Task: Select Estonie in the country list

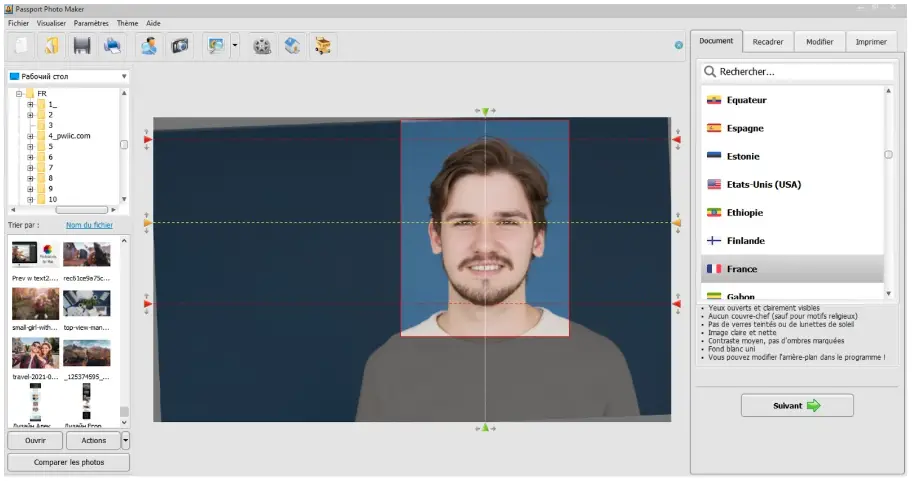Action: tap(792, 156)
